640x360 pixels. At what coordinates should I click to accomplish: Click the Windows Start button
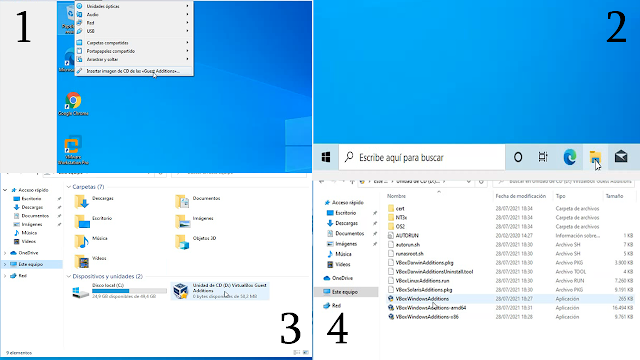click(326, 157)
